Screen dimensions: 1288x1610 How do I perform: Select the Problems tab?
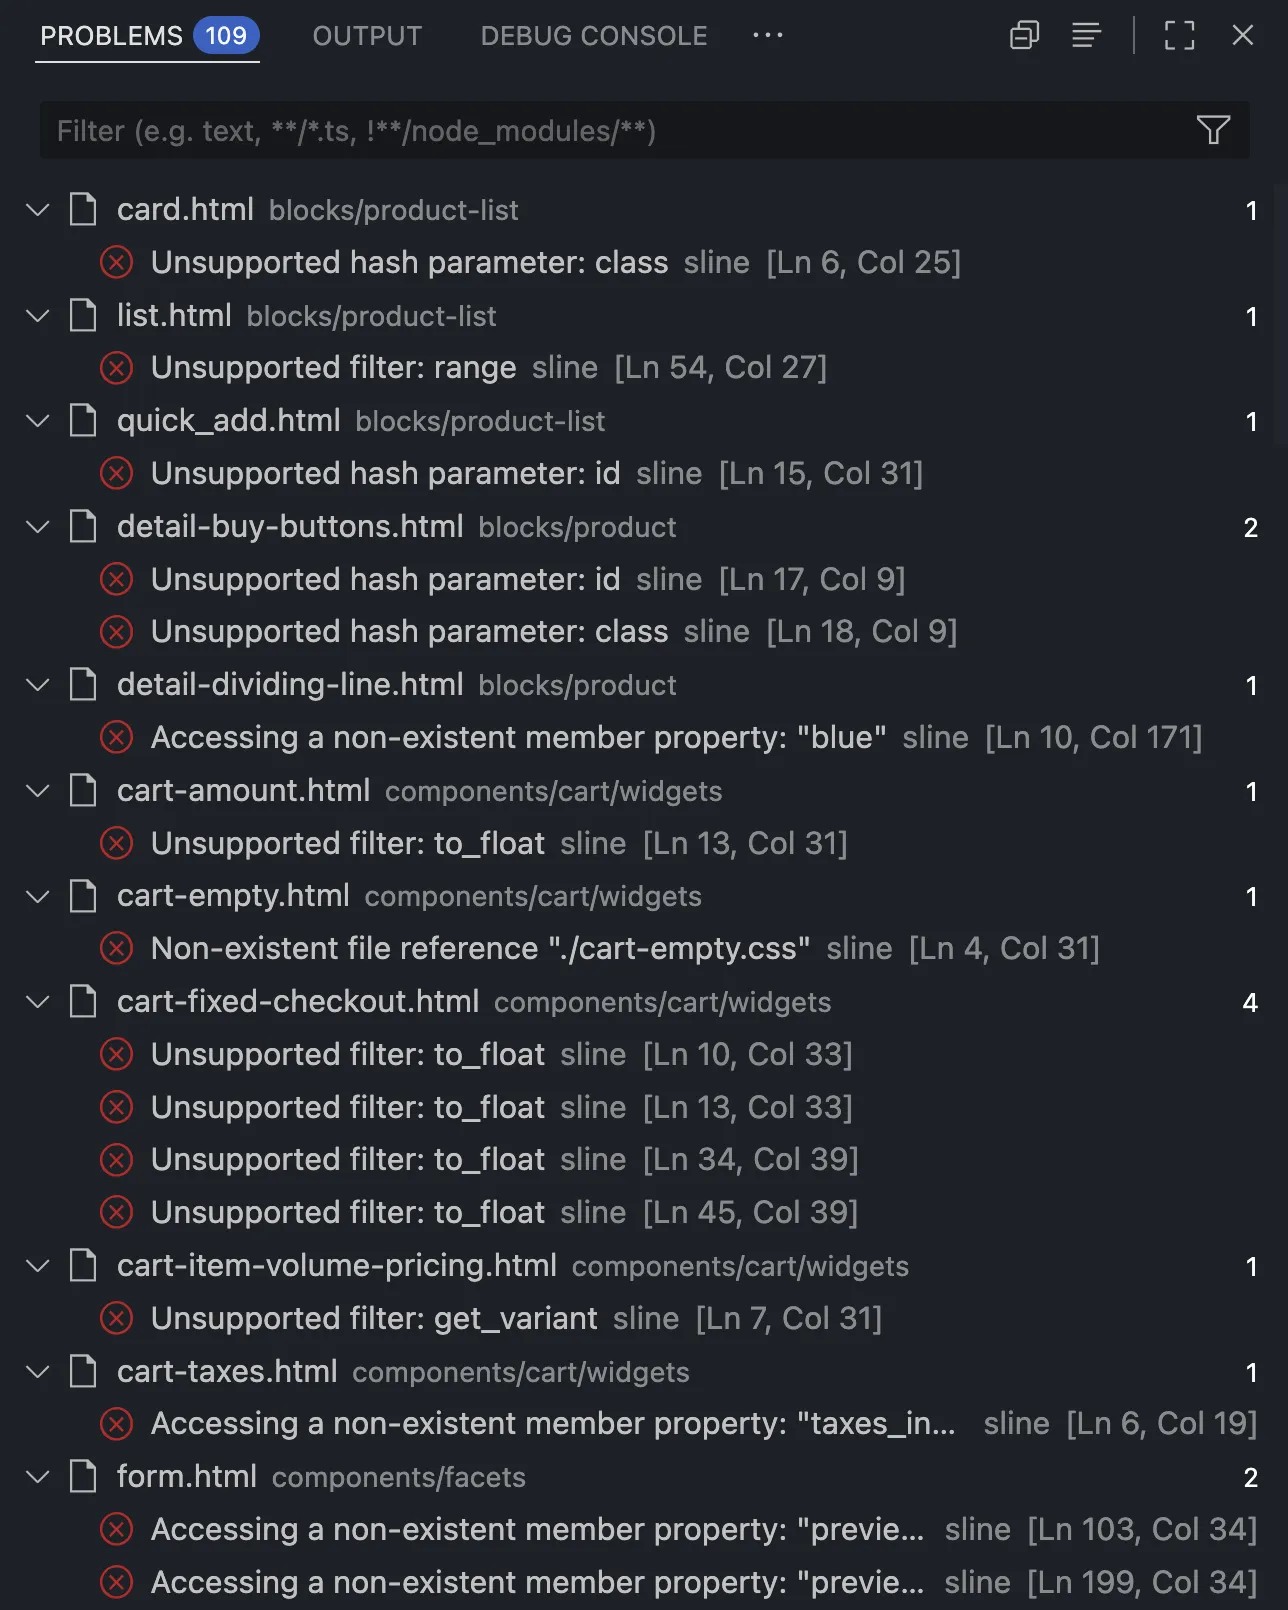coord(111,36)
